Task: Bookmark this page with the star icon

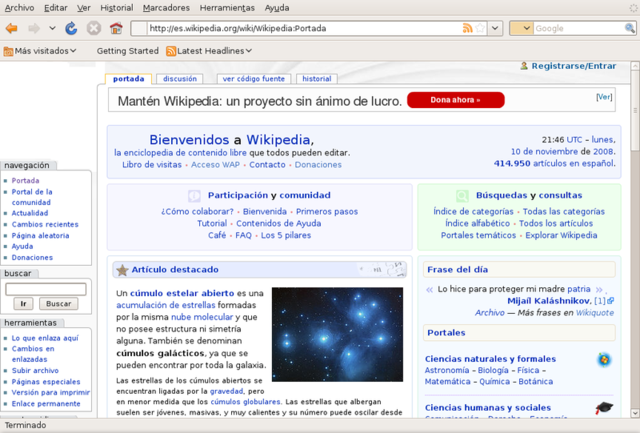Action: tap(480, 28)
